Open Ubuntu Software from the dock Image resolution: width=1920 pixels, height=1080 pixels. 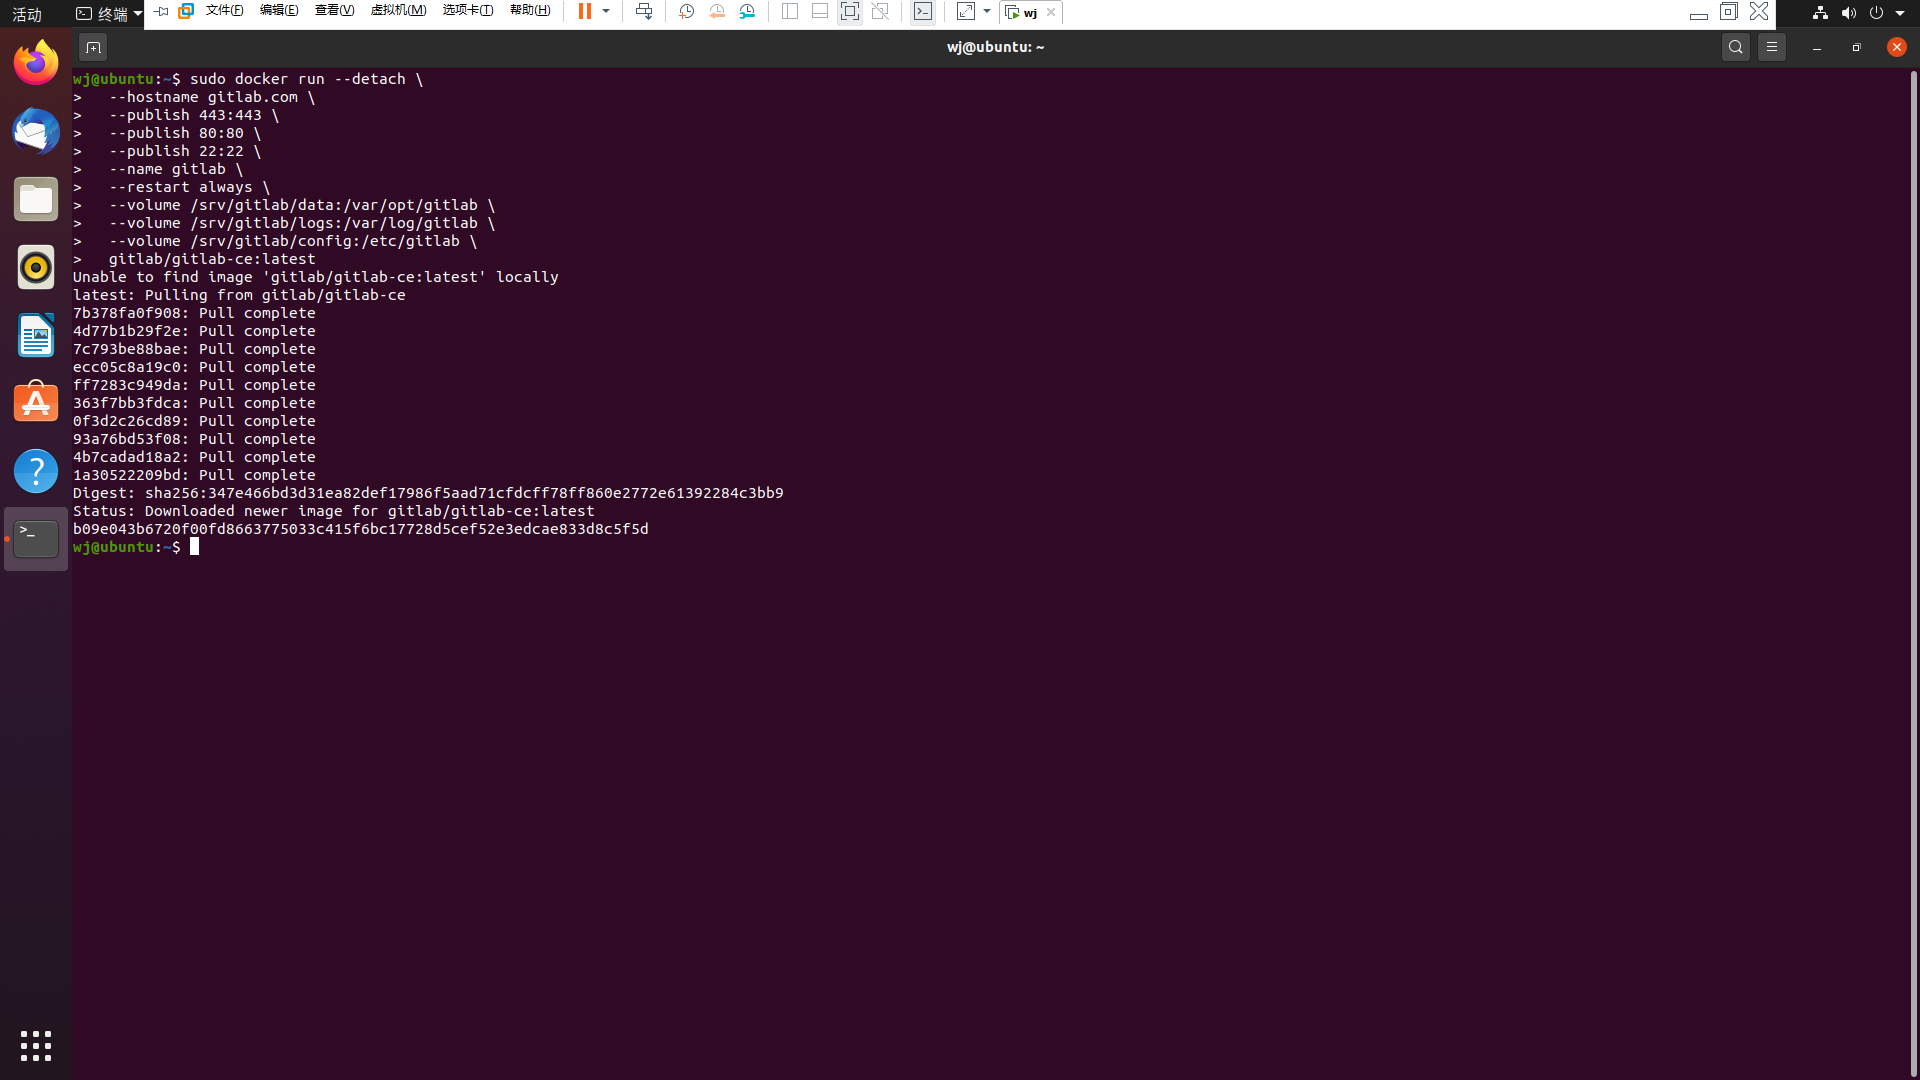point(36,403)
